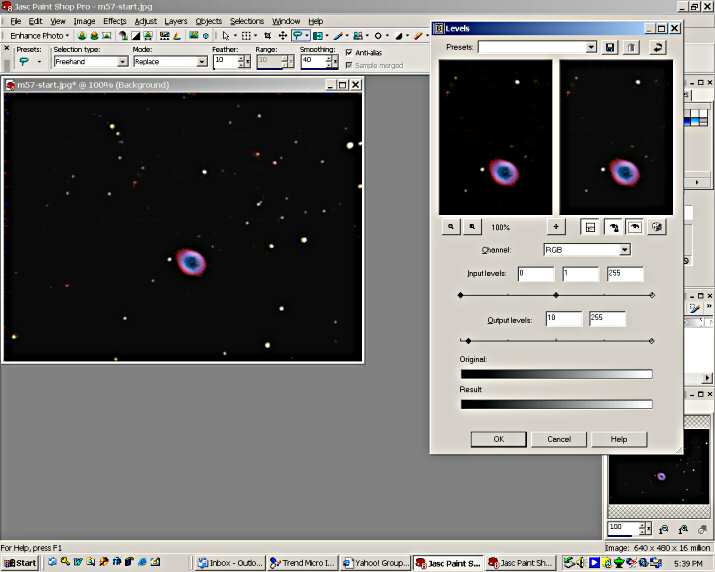Image resolution: width=715 pixels, height=572 pixels.
Task: Click the save preset icon in Levels
Action: (x=610, y=47)
